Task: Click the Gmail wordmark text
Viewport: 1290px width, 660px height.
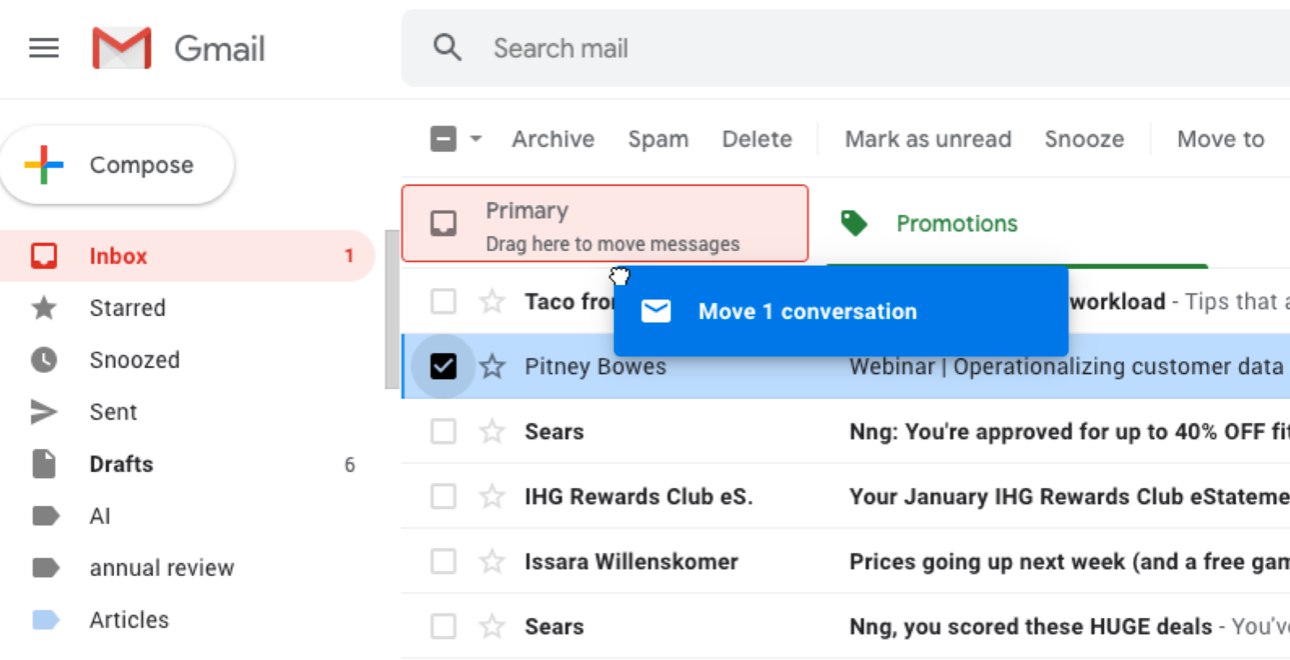Action: coord(220,48)
